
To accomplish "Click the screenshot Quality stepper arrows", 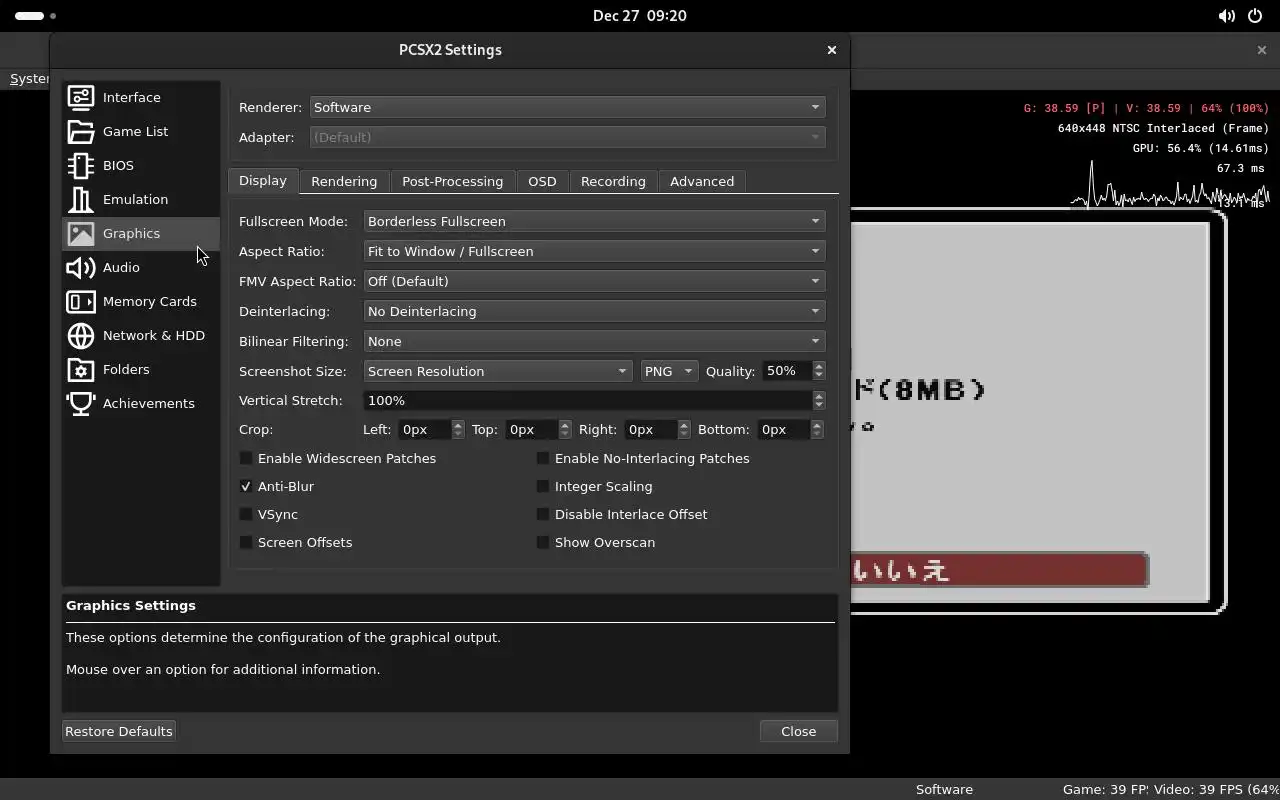I will [x=819, y=371].
